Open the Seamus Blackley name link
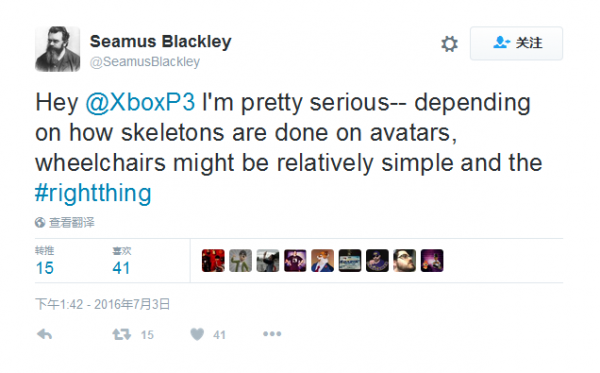Viewport: 600px width, 373px height. (160, 41)
